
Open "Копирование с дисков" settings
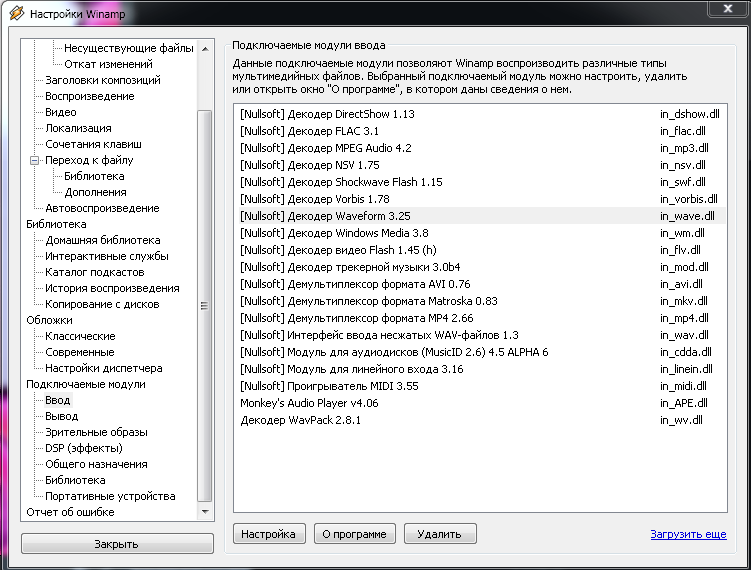pos(102,305)
